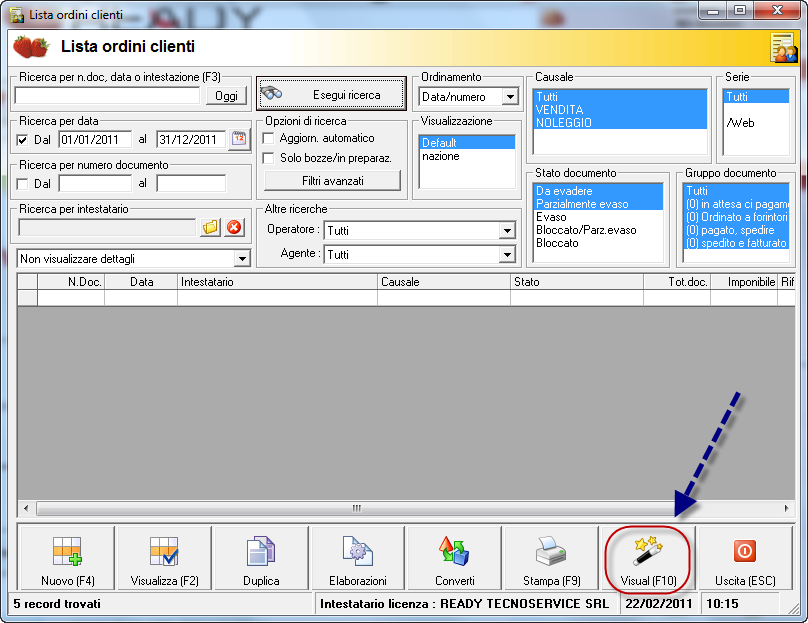Select NOLEGGIO in Causale list

click(x=620, y=123)
